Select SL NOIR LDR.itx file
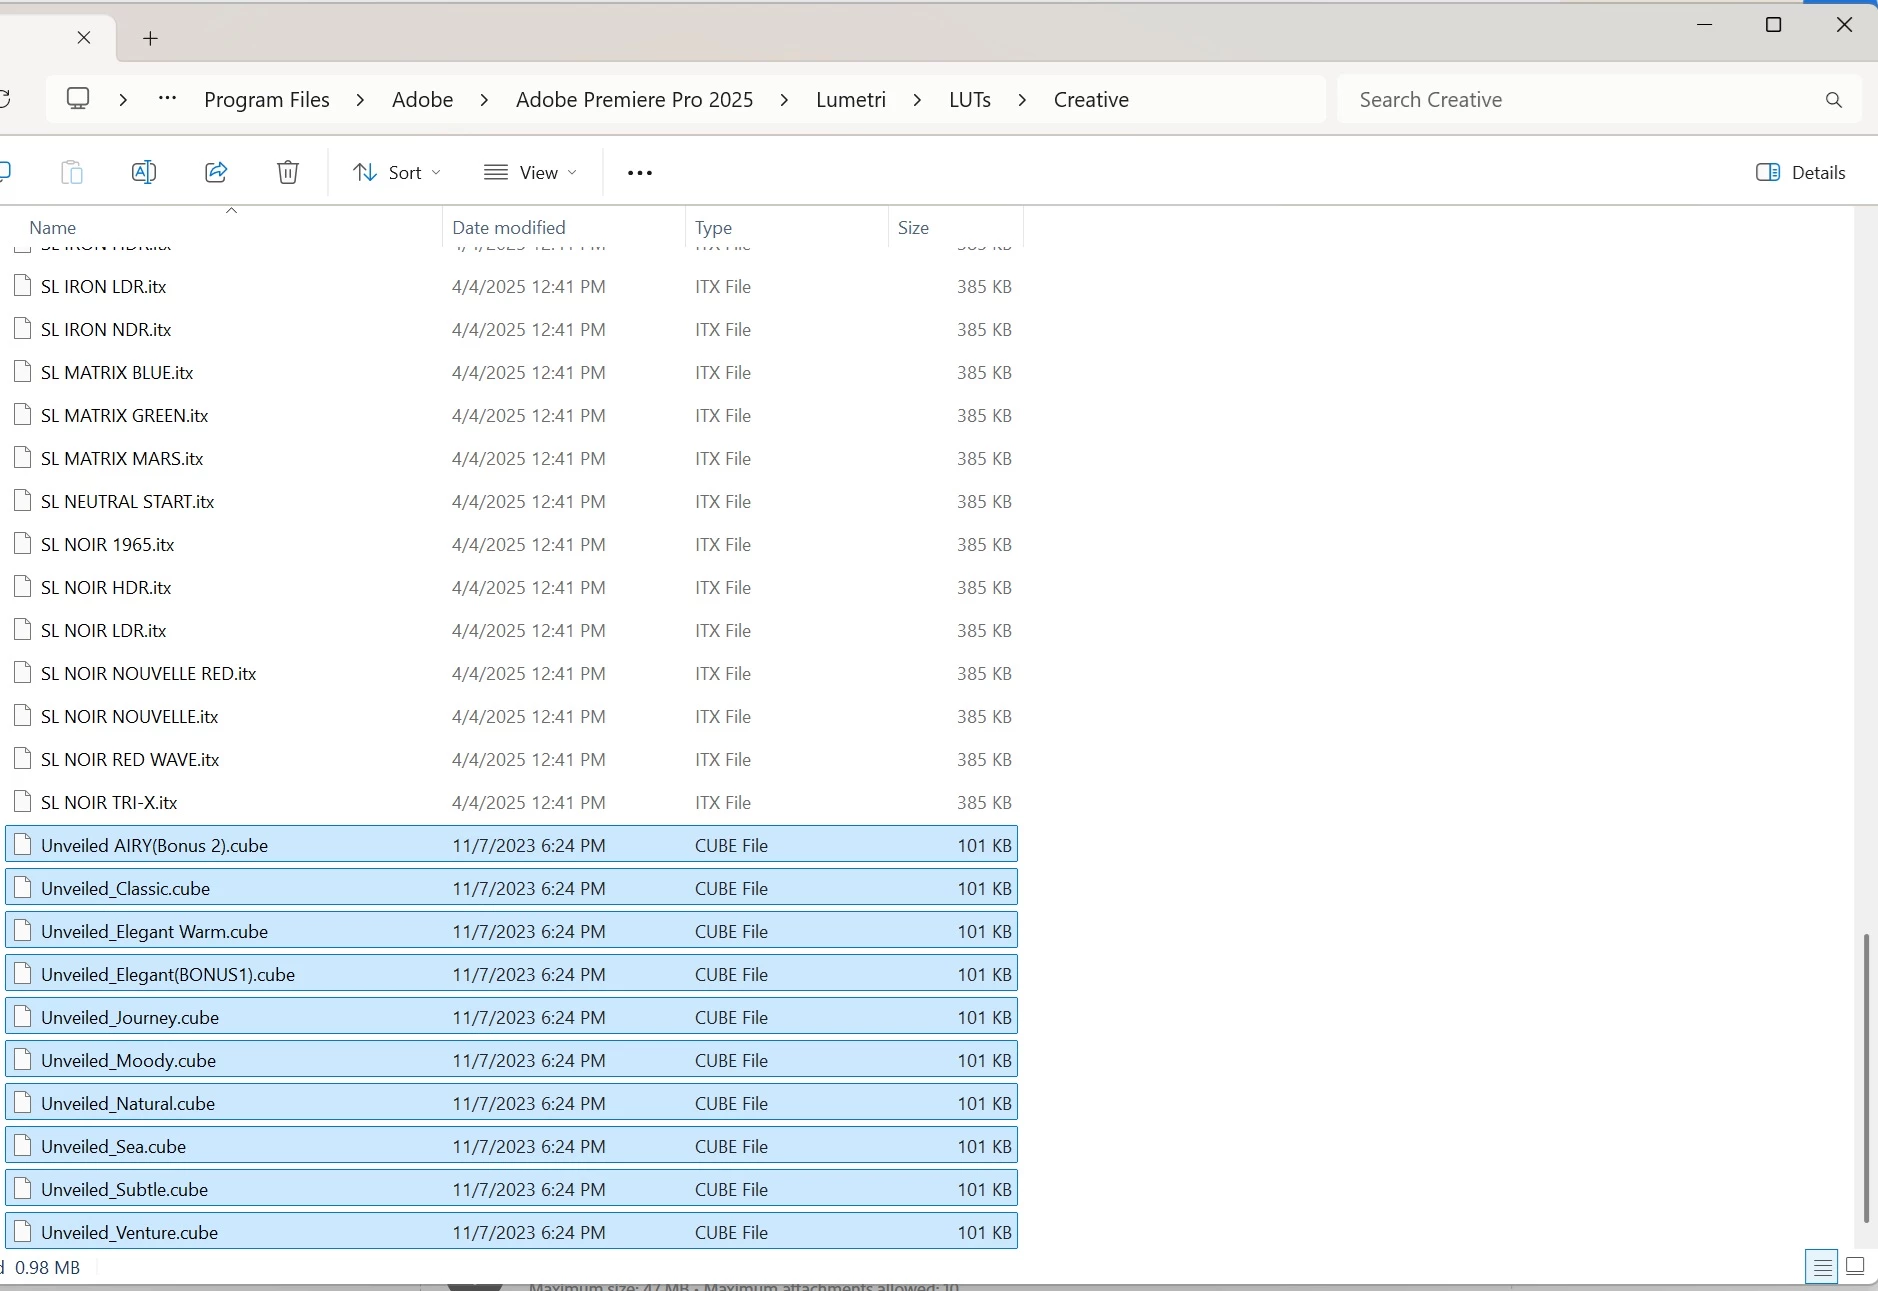Viewport: 1878px width, 1291px height. (x=511, y=630)
